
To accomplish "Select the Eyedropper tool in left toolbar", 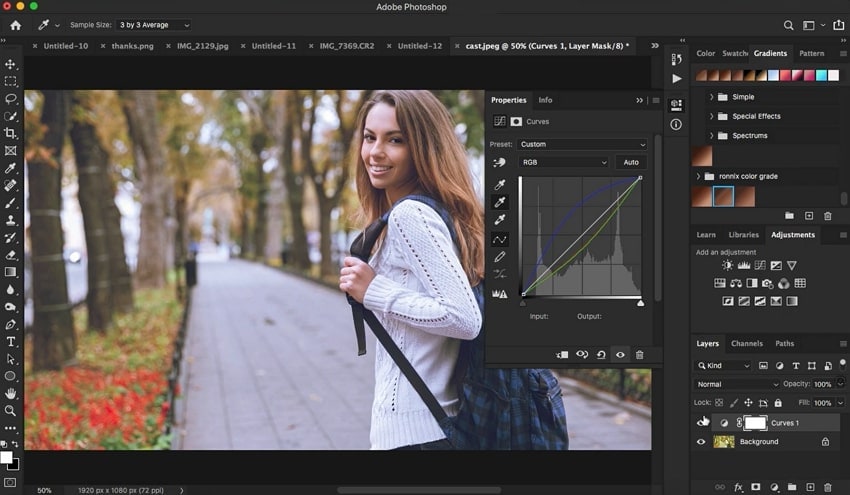I will pyautogui.click(x=10, y=168).
